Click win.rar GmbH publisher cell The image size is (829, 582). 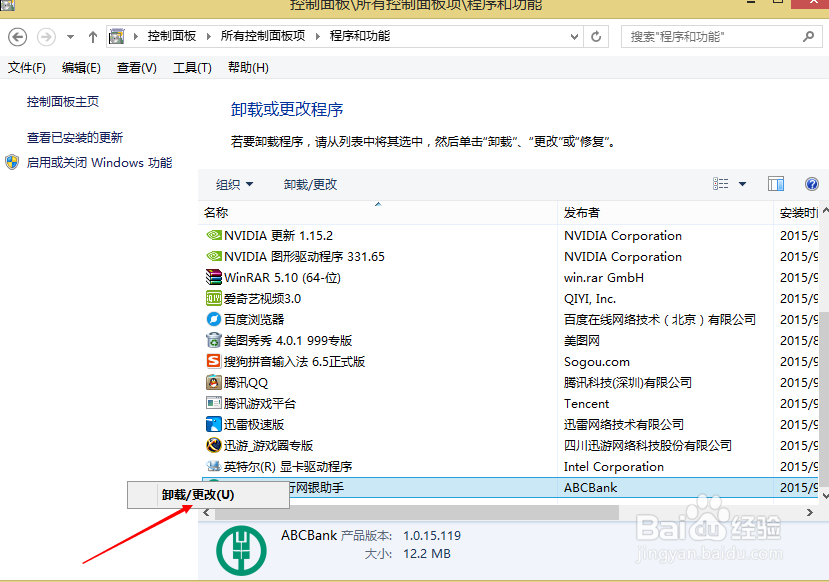pos(604,278)
